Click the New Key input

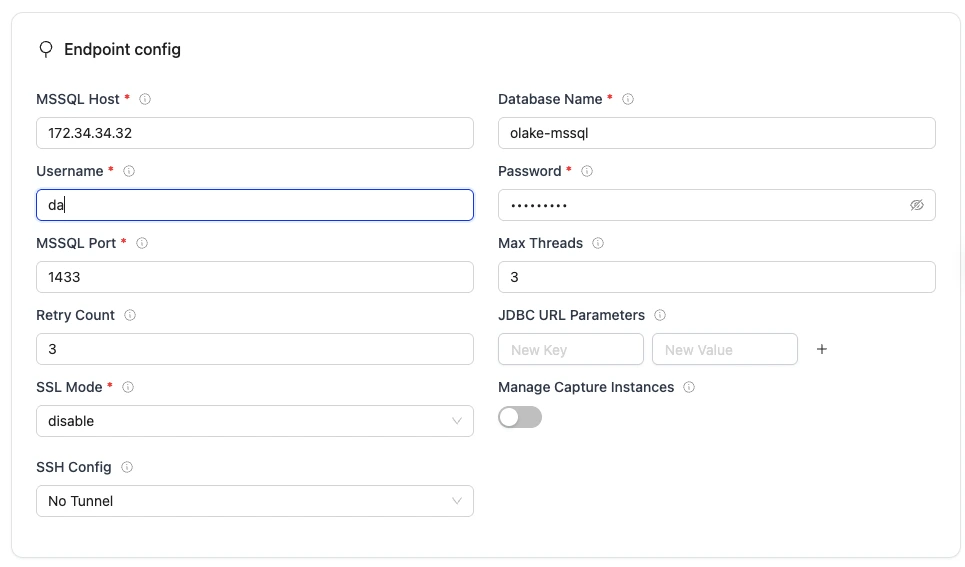pos(571,349)
